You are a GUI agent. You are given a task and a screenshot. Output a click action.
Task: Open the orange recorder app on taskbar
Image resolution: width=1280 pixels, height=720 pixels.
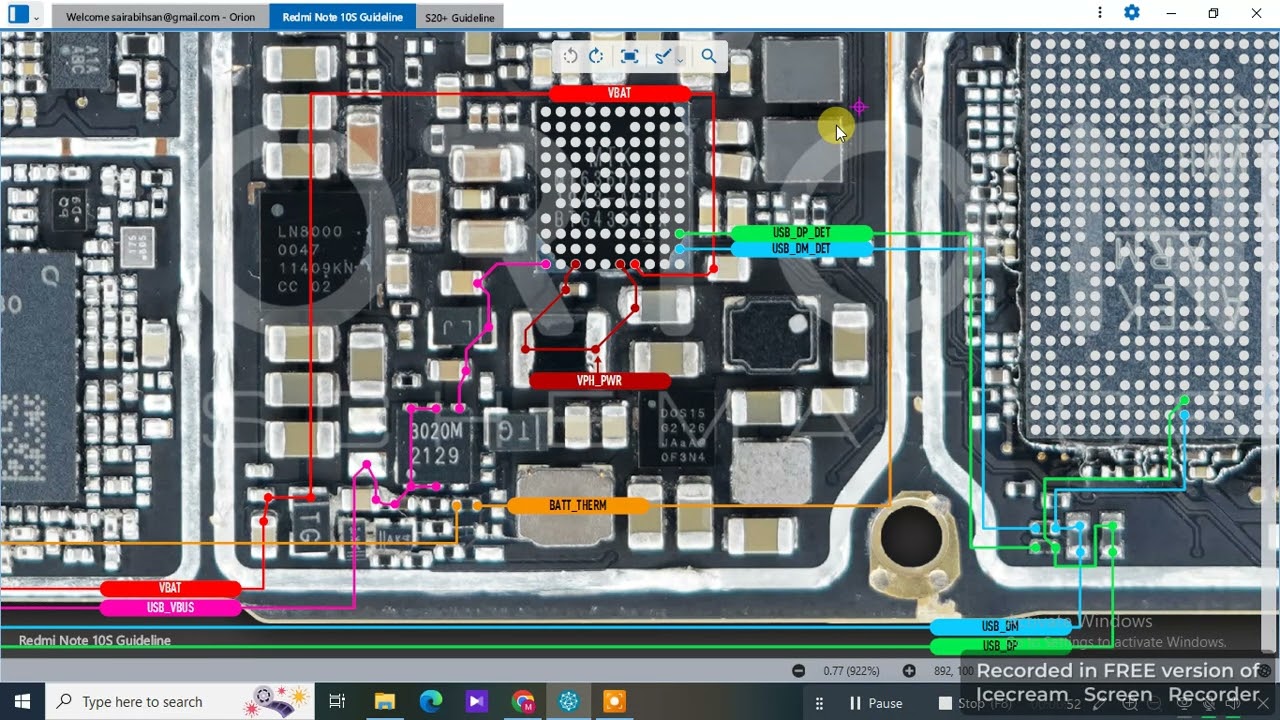[x=615, y=702]
